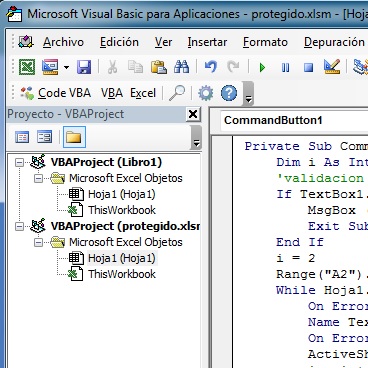
Task: Click the Copy icon
Action: pos(135,67)
